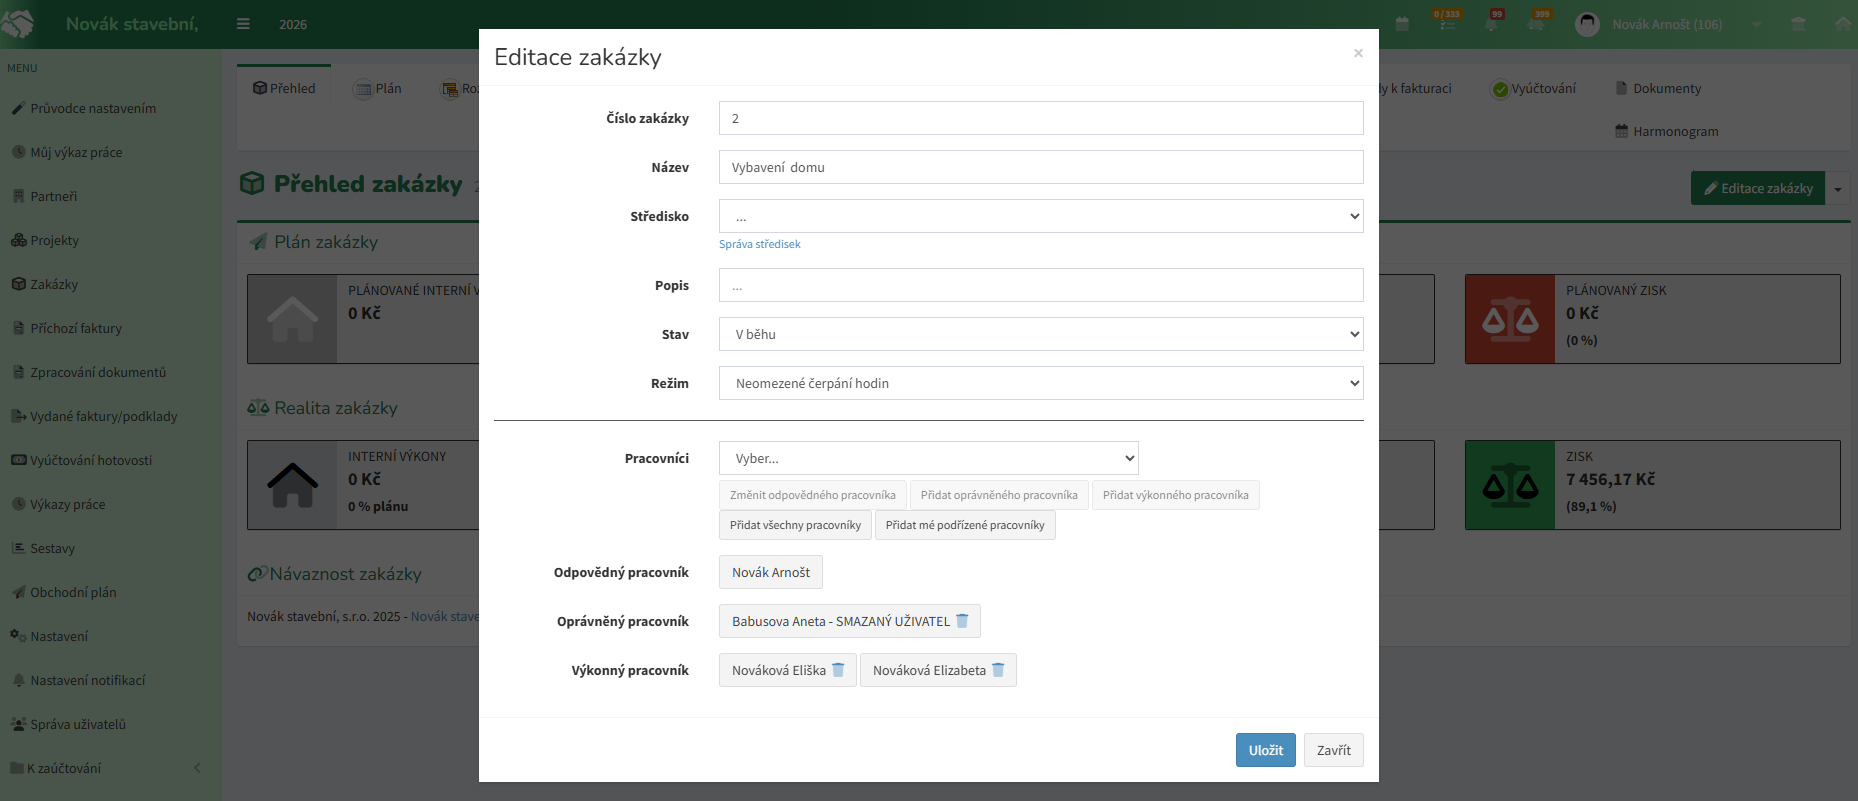1858x801 pixels.
Task: Delete Nováková Elizabeta with trash icon
Action: (998, 670)
